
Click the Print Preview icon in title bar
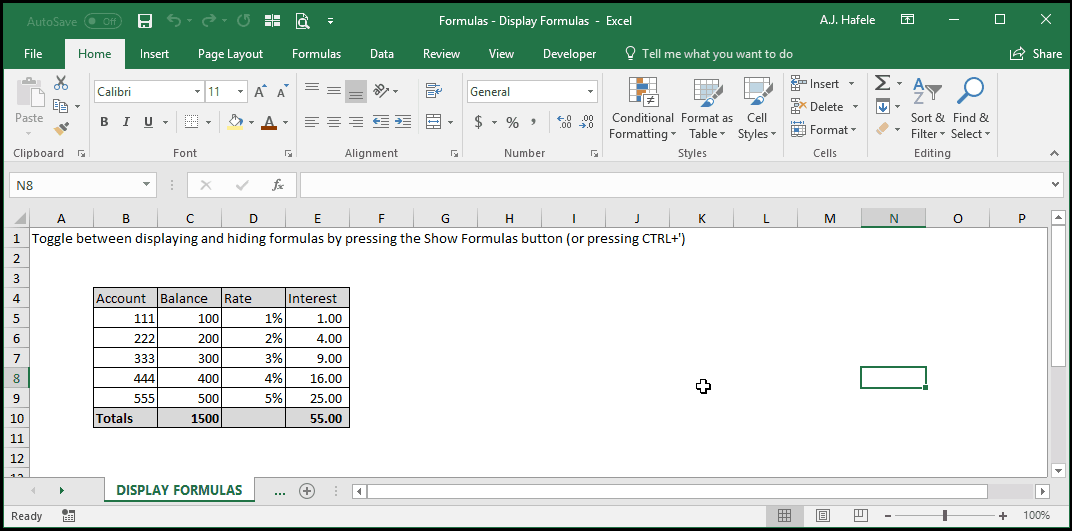302,21
